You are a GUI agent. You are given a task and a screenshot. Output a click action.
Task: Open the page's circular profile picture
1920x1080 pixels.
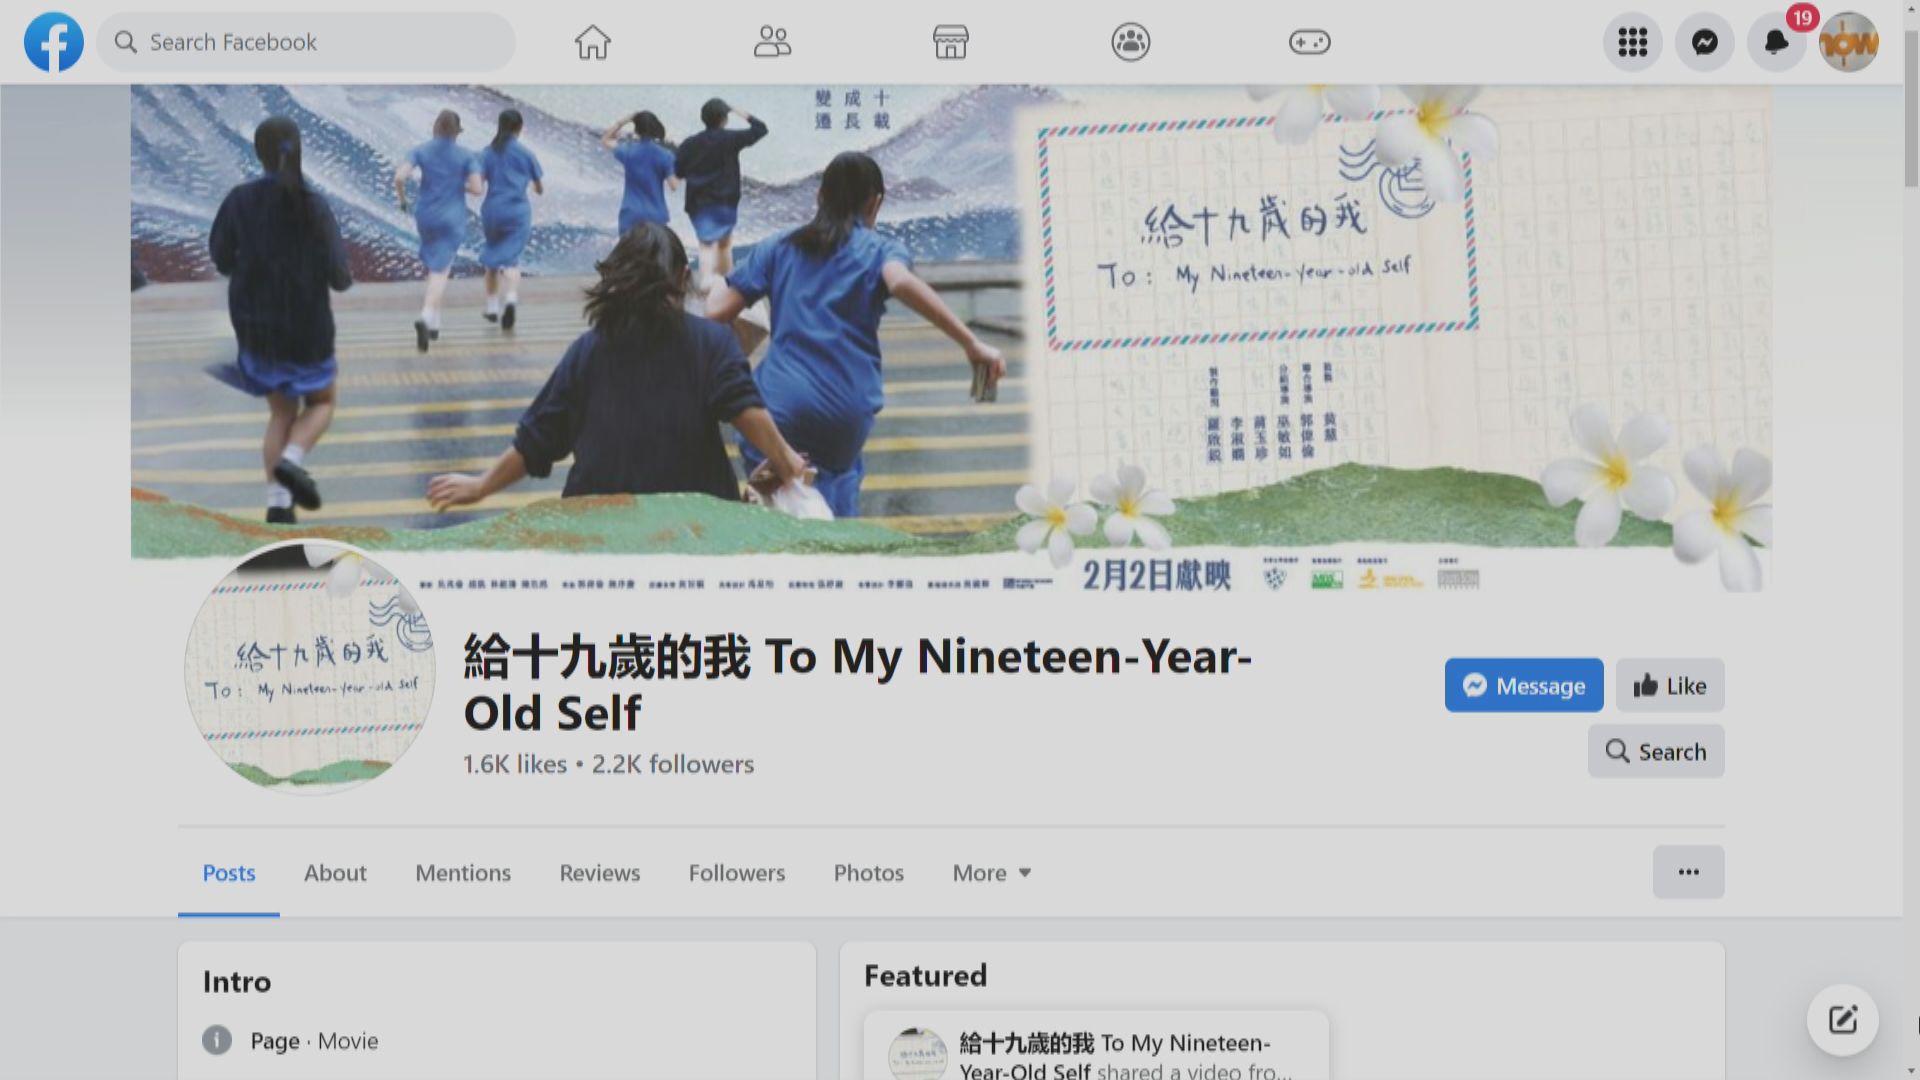[x=310, y=668]
